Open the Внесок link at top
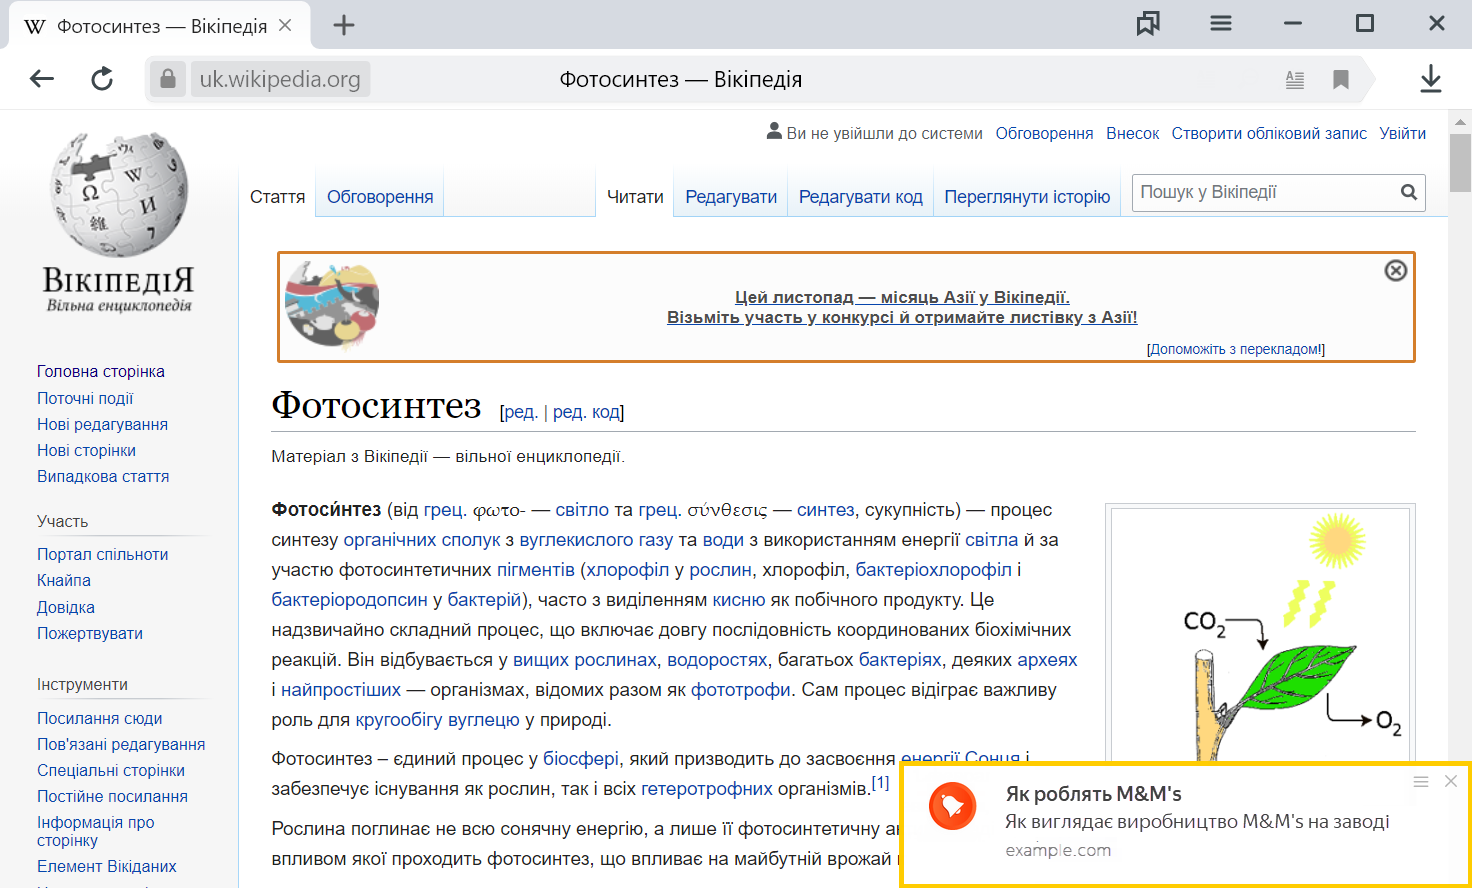 1132,133
